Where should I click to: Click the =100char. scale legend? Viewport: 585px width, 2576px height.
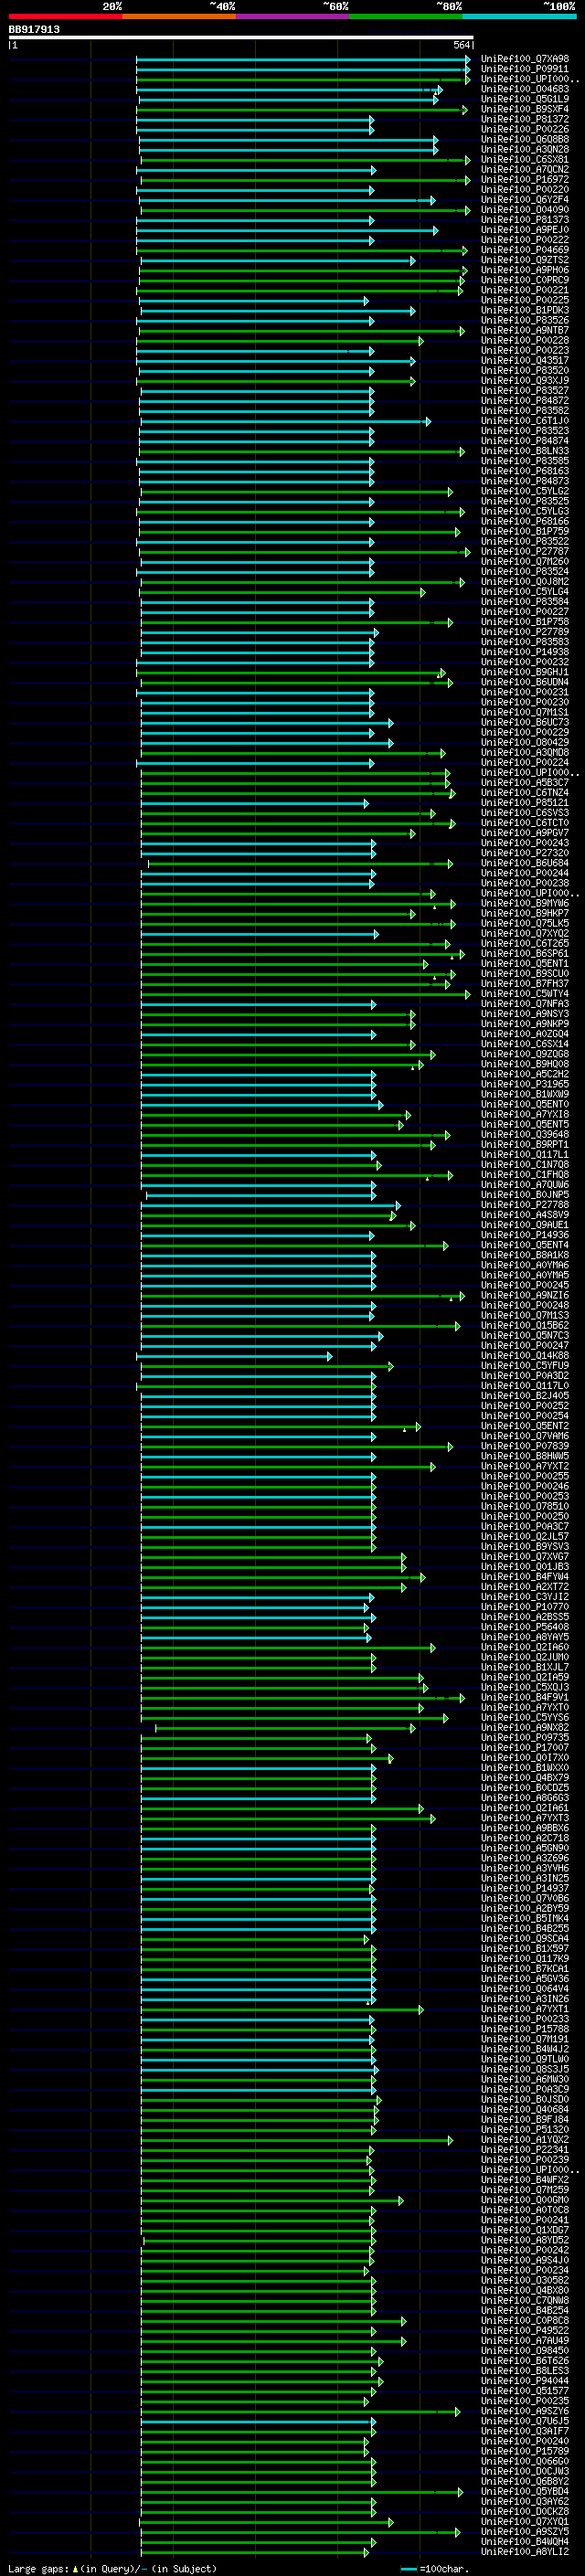click(435, 2568)
